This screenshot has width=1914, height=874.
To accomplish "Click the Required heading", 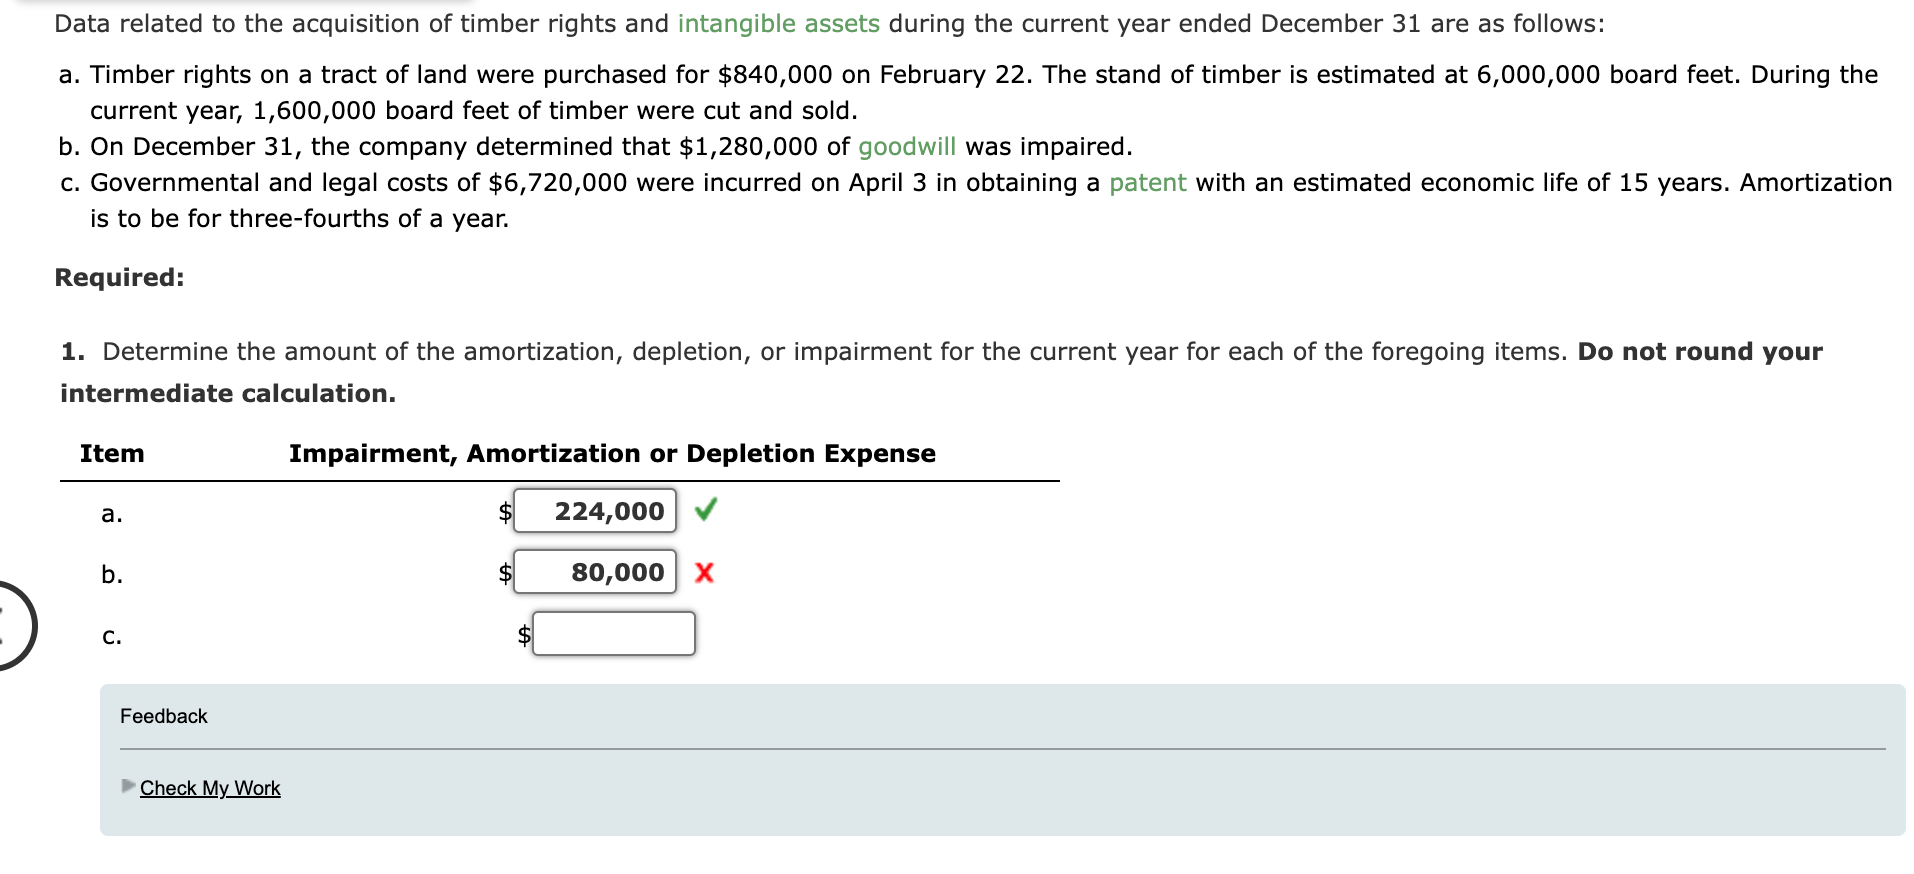I will pyautogui.click(x=120, y=277).
